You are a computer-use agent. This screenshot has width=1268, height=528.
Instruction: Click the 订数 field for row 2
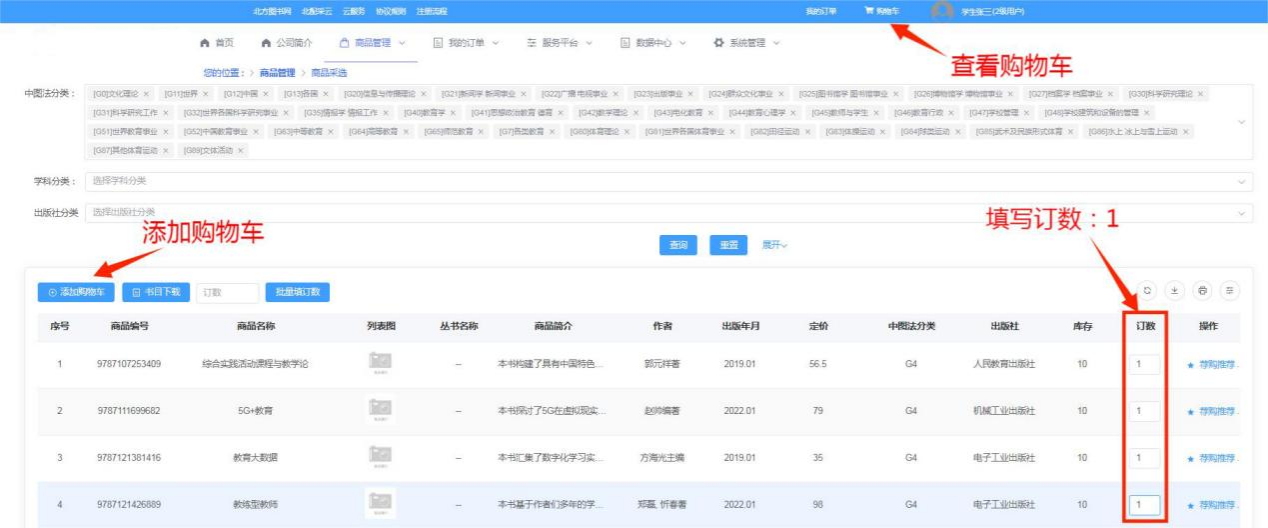pyautogui.click(x=1145, y=411)
